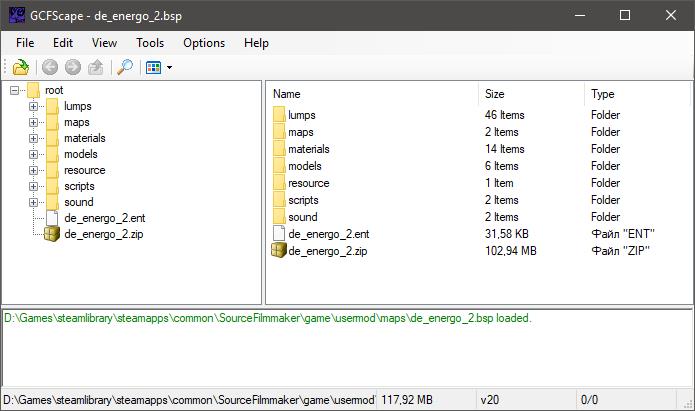
Task: Select sound folder label in tree
Action: tap(79, 202)
